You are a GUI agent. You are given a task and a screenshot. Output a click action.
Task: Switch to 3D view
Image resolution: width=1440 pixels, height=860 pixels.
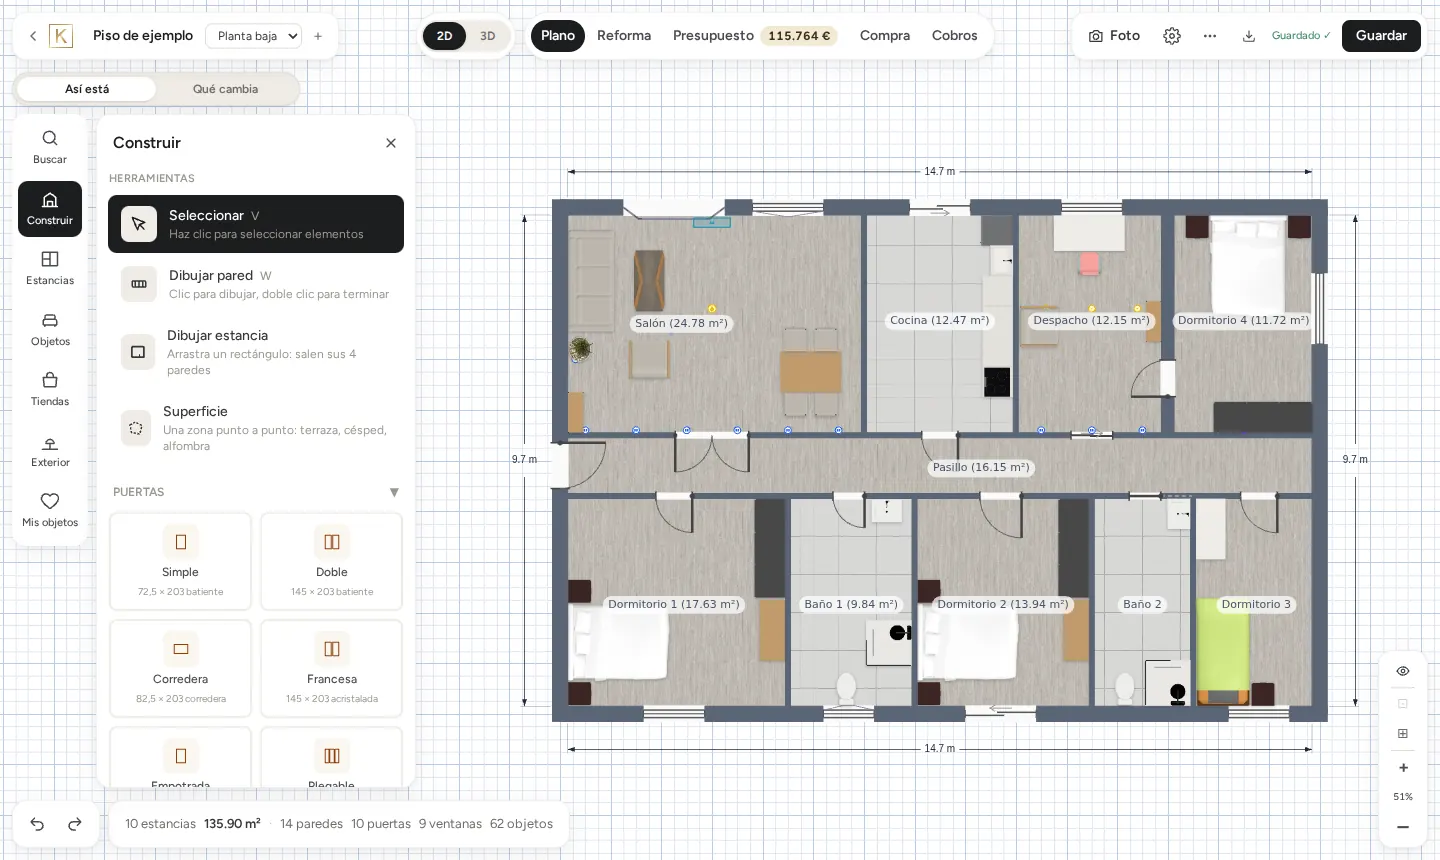tap(488, 36)
